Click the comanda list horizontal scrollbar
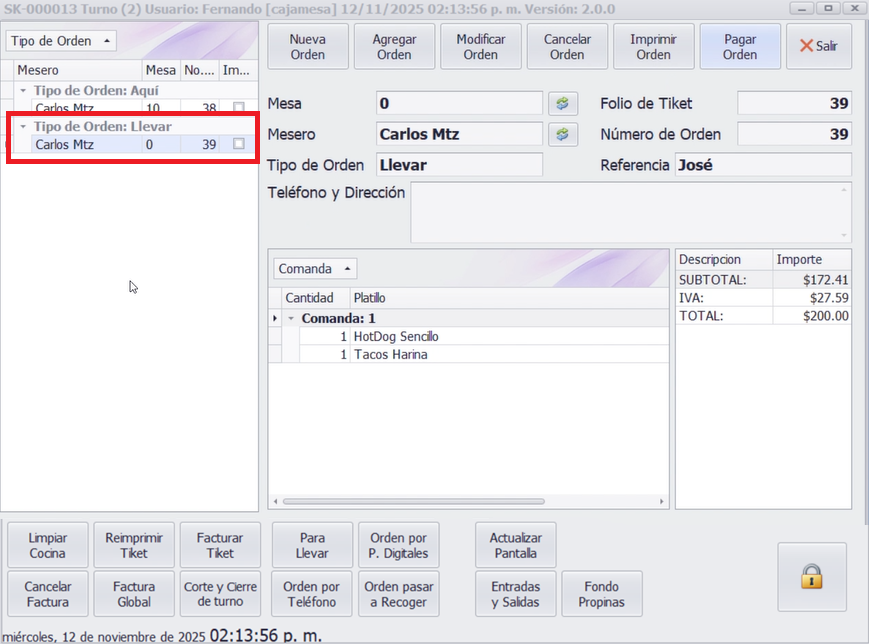869x644 pixels. coord(414,501)
